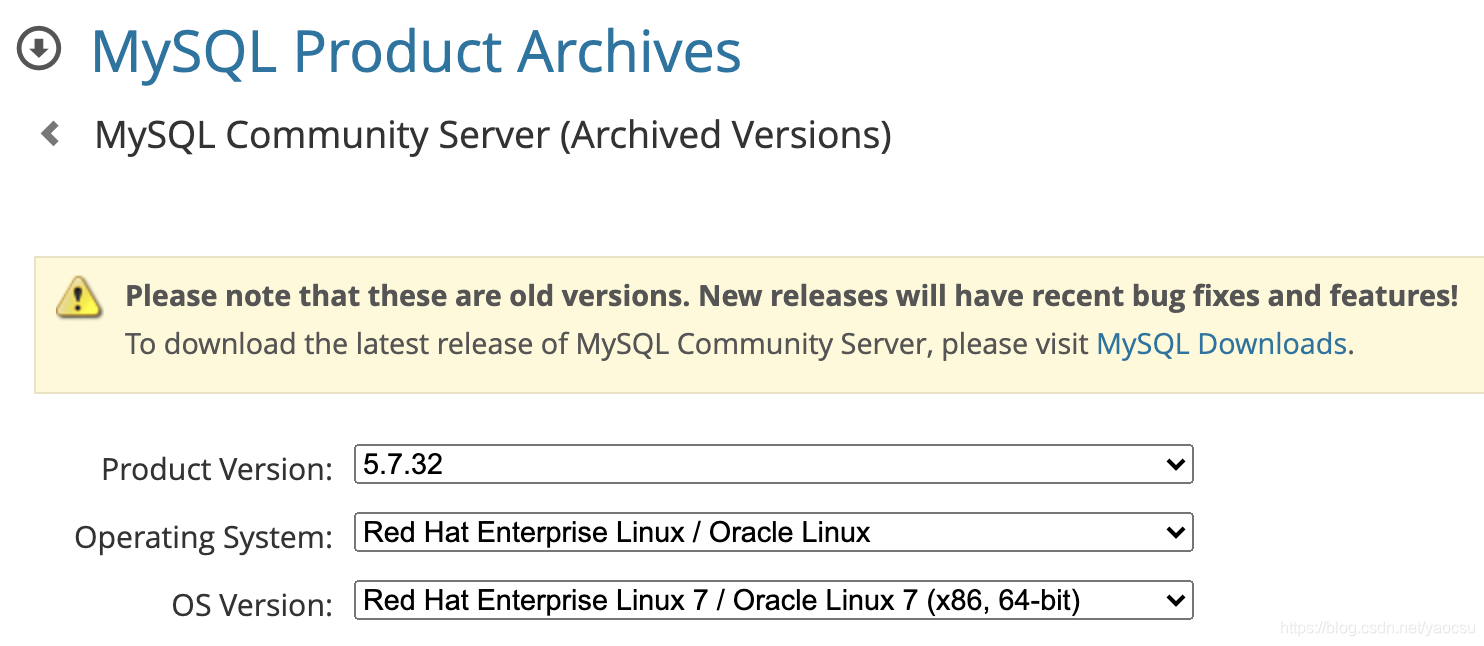Select the text 5.7.32 in the version box
This screenshot has width=1484, height=646.
[x=404, y=462]
